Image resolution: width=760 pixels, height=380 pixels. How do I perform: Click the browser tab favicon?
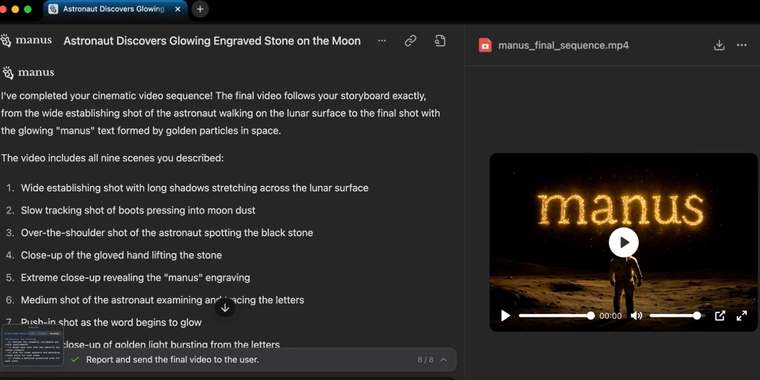[53, 9]
